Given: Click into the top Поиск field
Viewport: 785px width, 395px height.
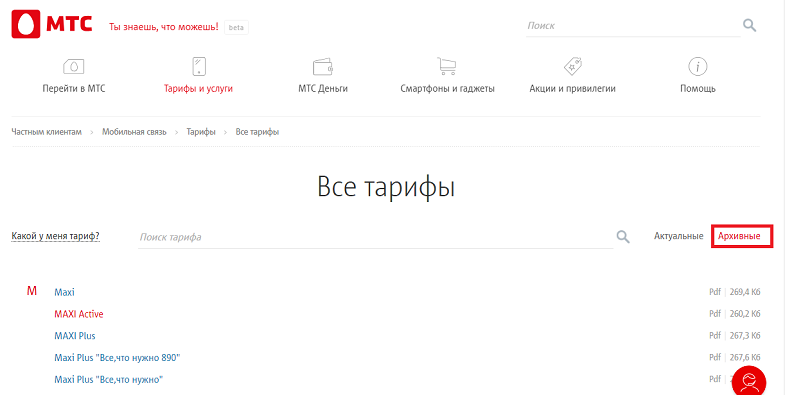Looking at the screenshot, I should coord(633,26).
